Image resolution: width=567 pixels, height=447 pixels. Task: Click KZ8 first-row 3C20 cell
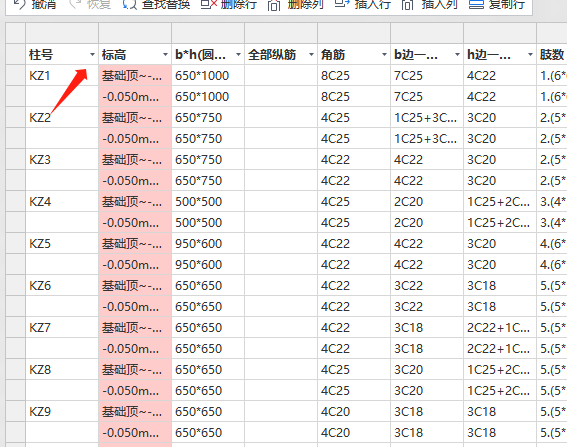tap(427, 369)
